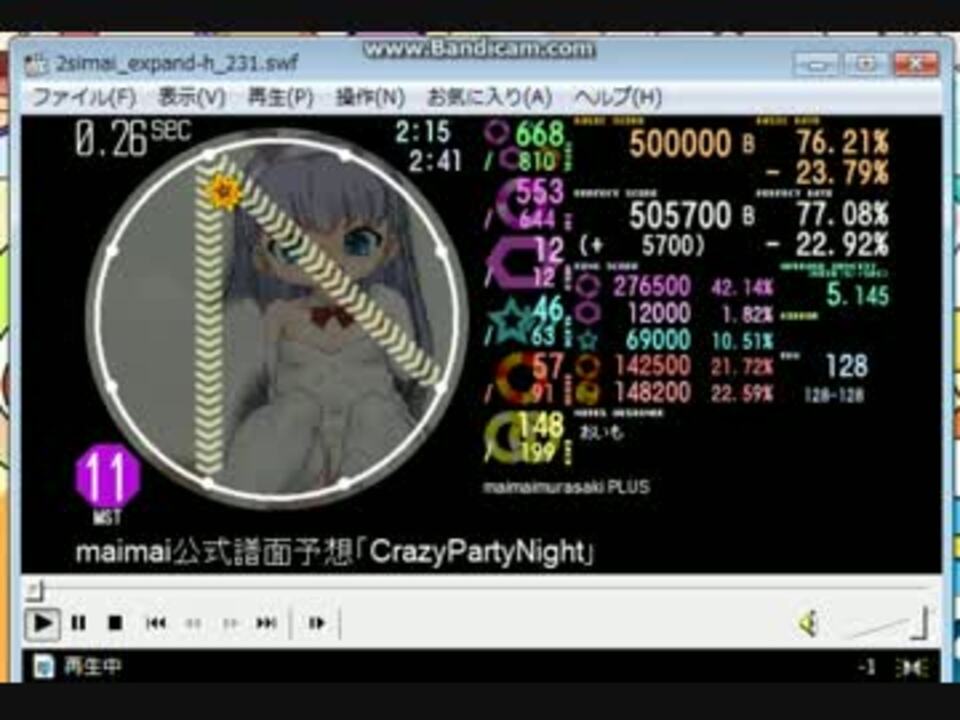Click the 2:15 elapsed time
960x720 pixels.
pos(422,131)
